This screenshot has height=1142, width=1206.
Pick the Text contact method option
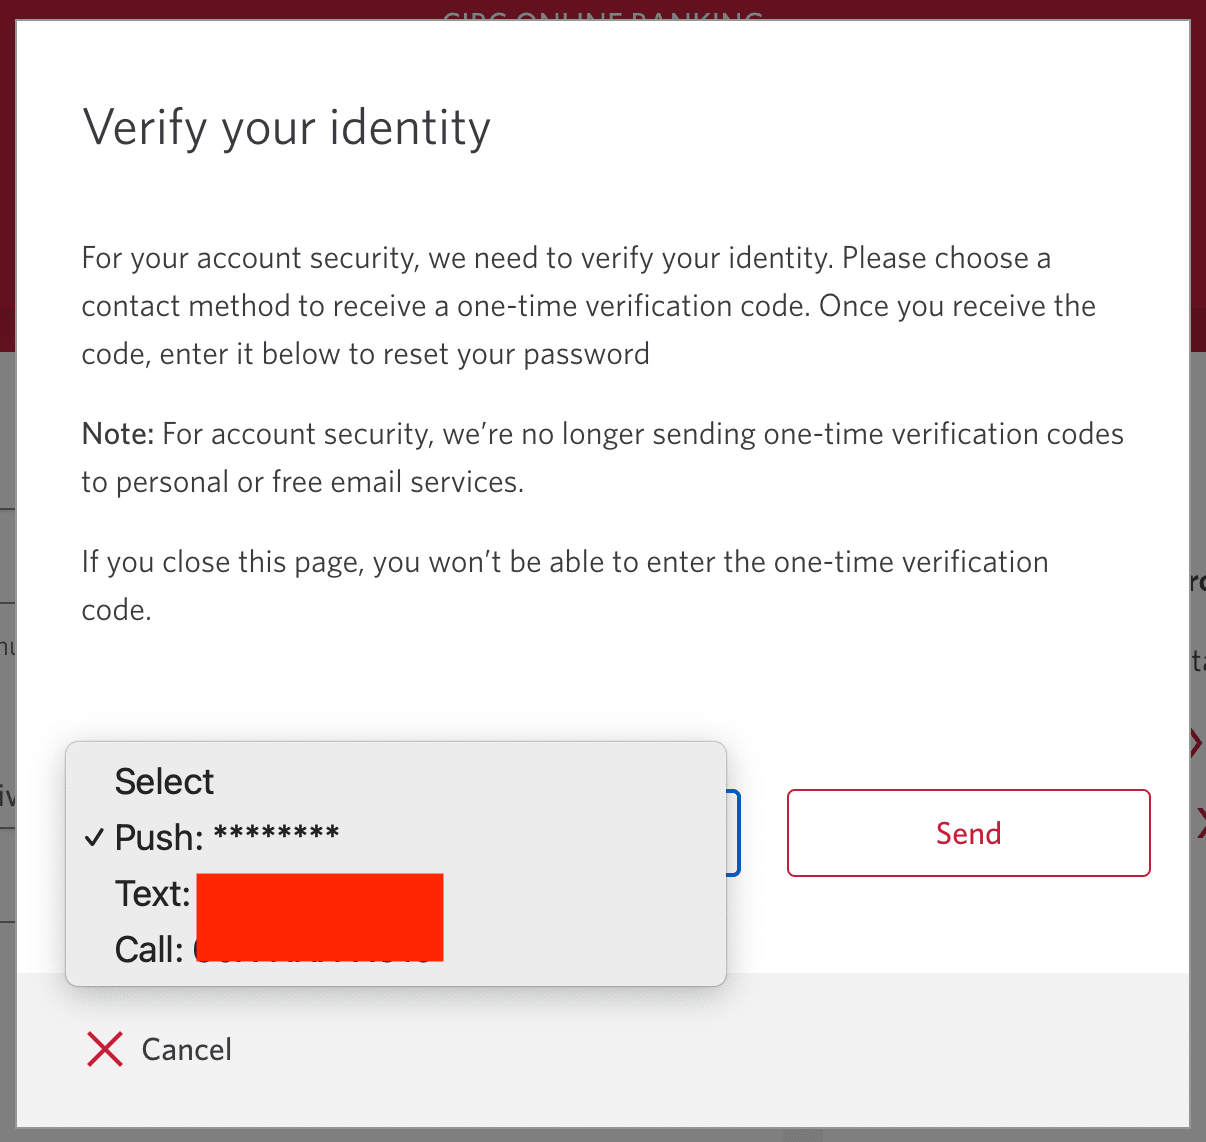pos(152,894)
